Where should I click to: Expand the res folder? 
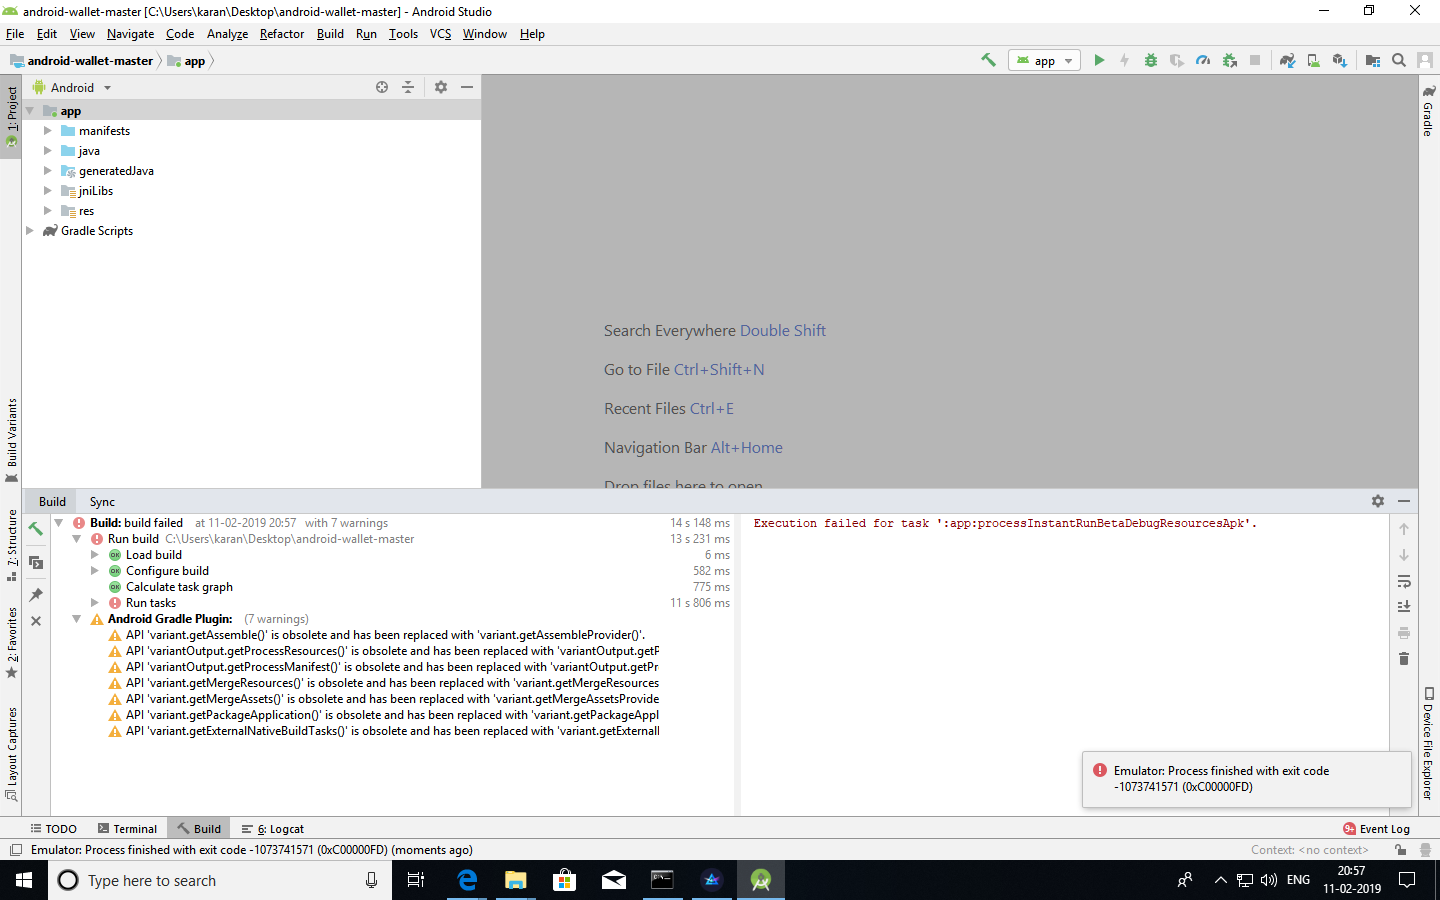coord(47,211)
